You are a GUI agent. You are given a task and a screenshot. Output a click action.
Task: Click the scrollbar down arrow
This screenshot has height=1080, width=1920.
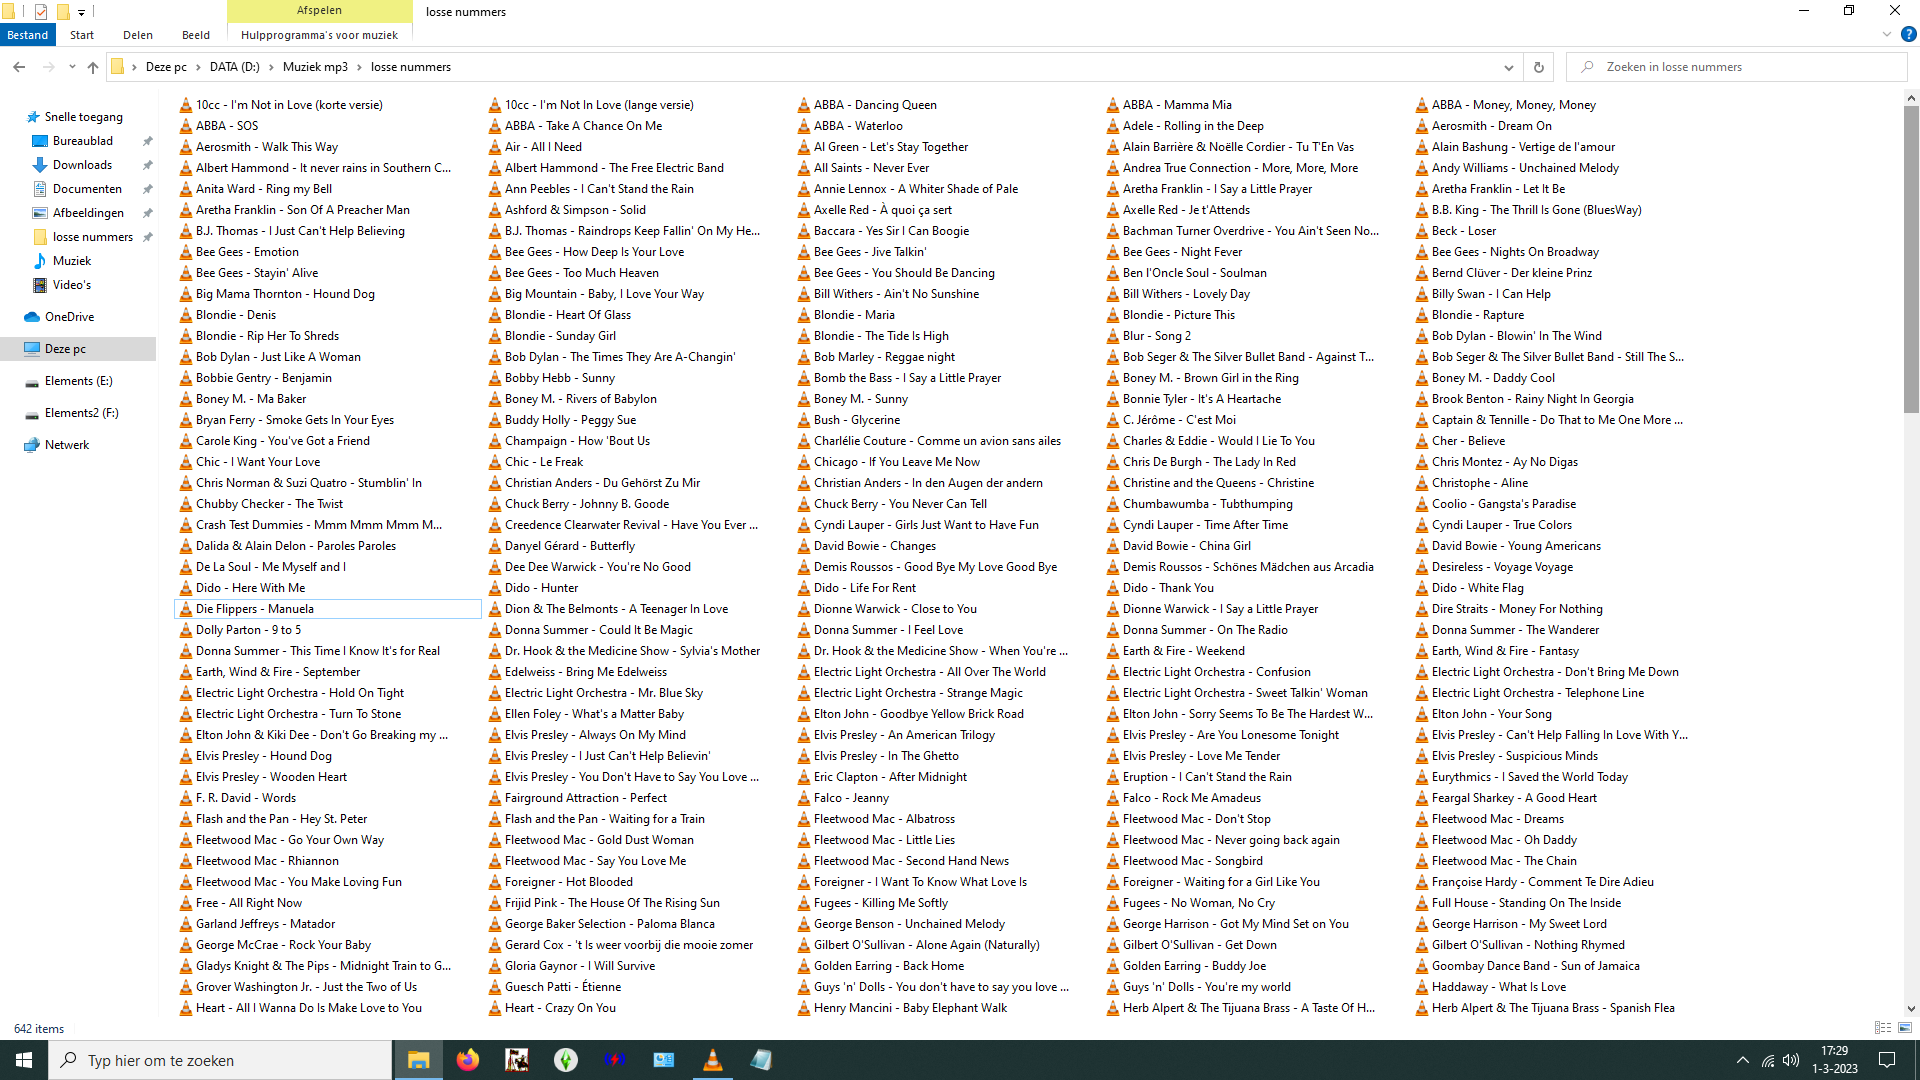pyautogui.click(x=1911, y=1009)
